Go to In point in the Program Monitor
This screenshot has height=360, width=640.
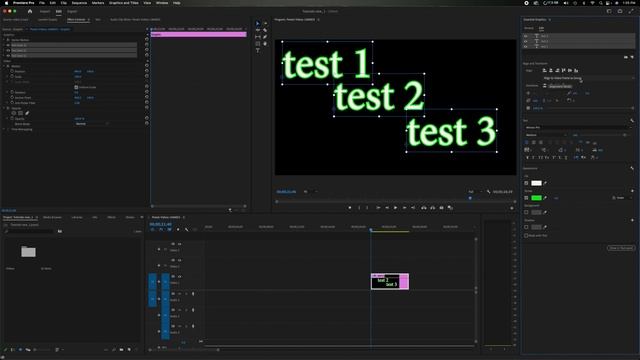click(x=378, y=208)
